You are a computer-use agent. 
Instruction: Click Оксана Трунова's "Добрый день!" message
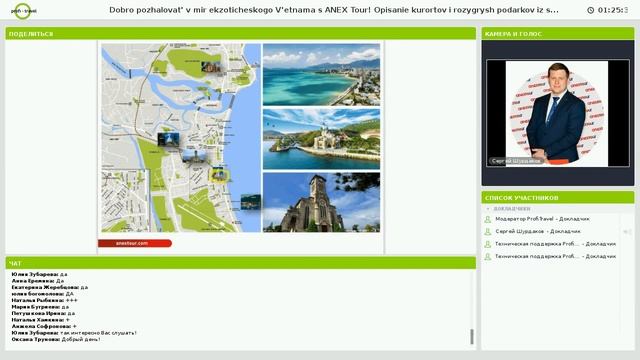click(x=56, y=339)
